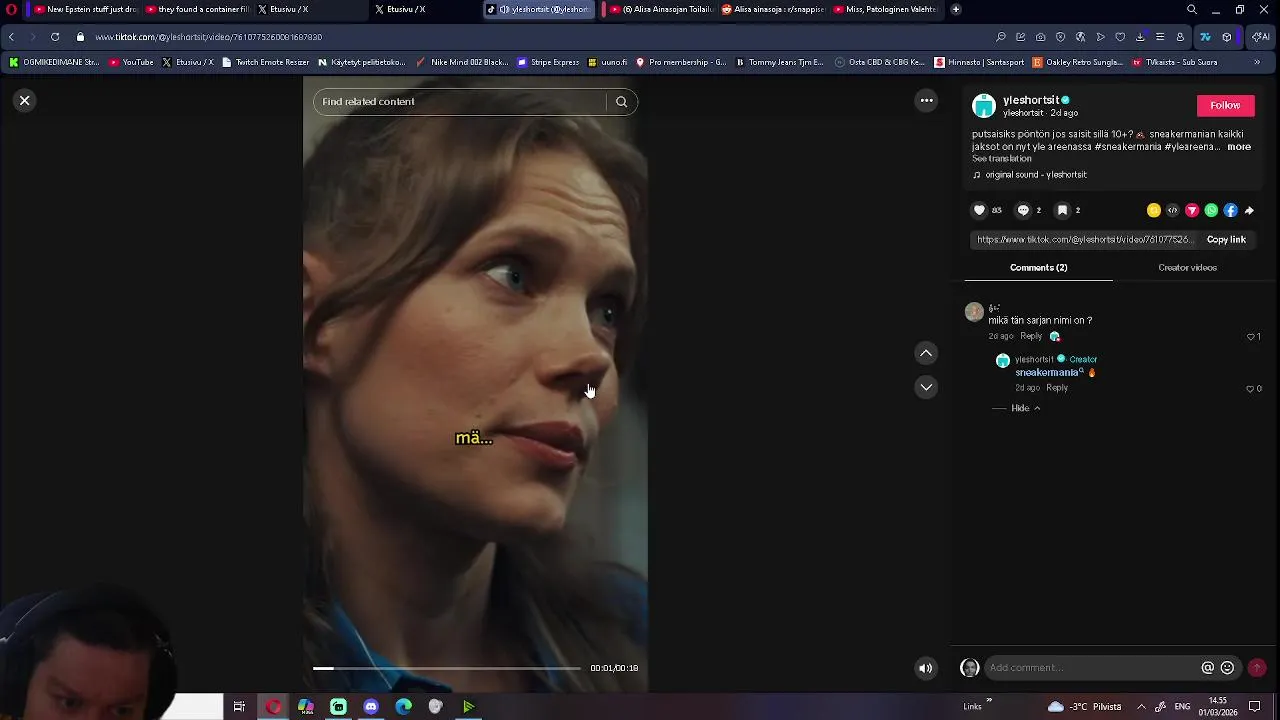Open the TVkaista - Sub Suora bookmark
The image size is (1280, 720).
[x=1174, y=62]
